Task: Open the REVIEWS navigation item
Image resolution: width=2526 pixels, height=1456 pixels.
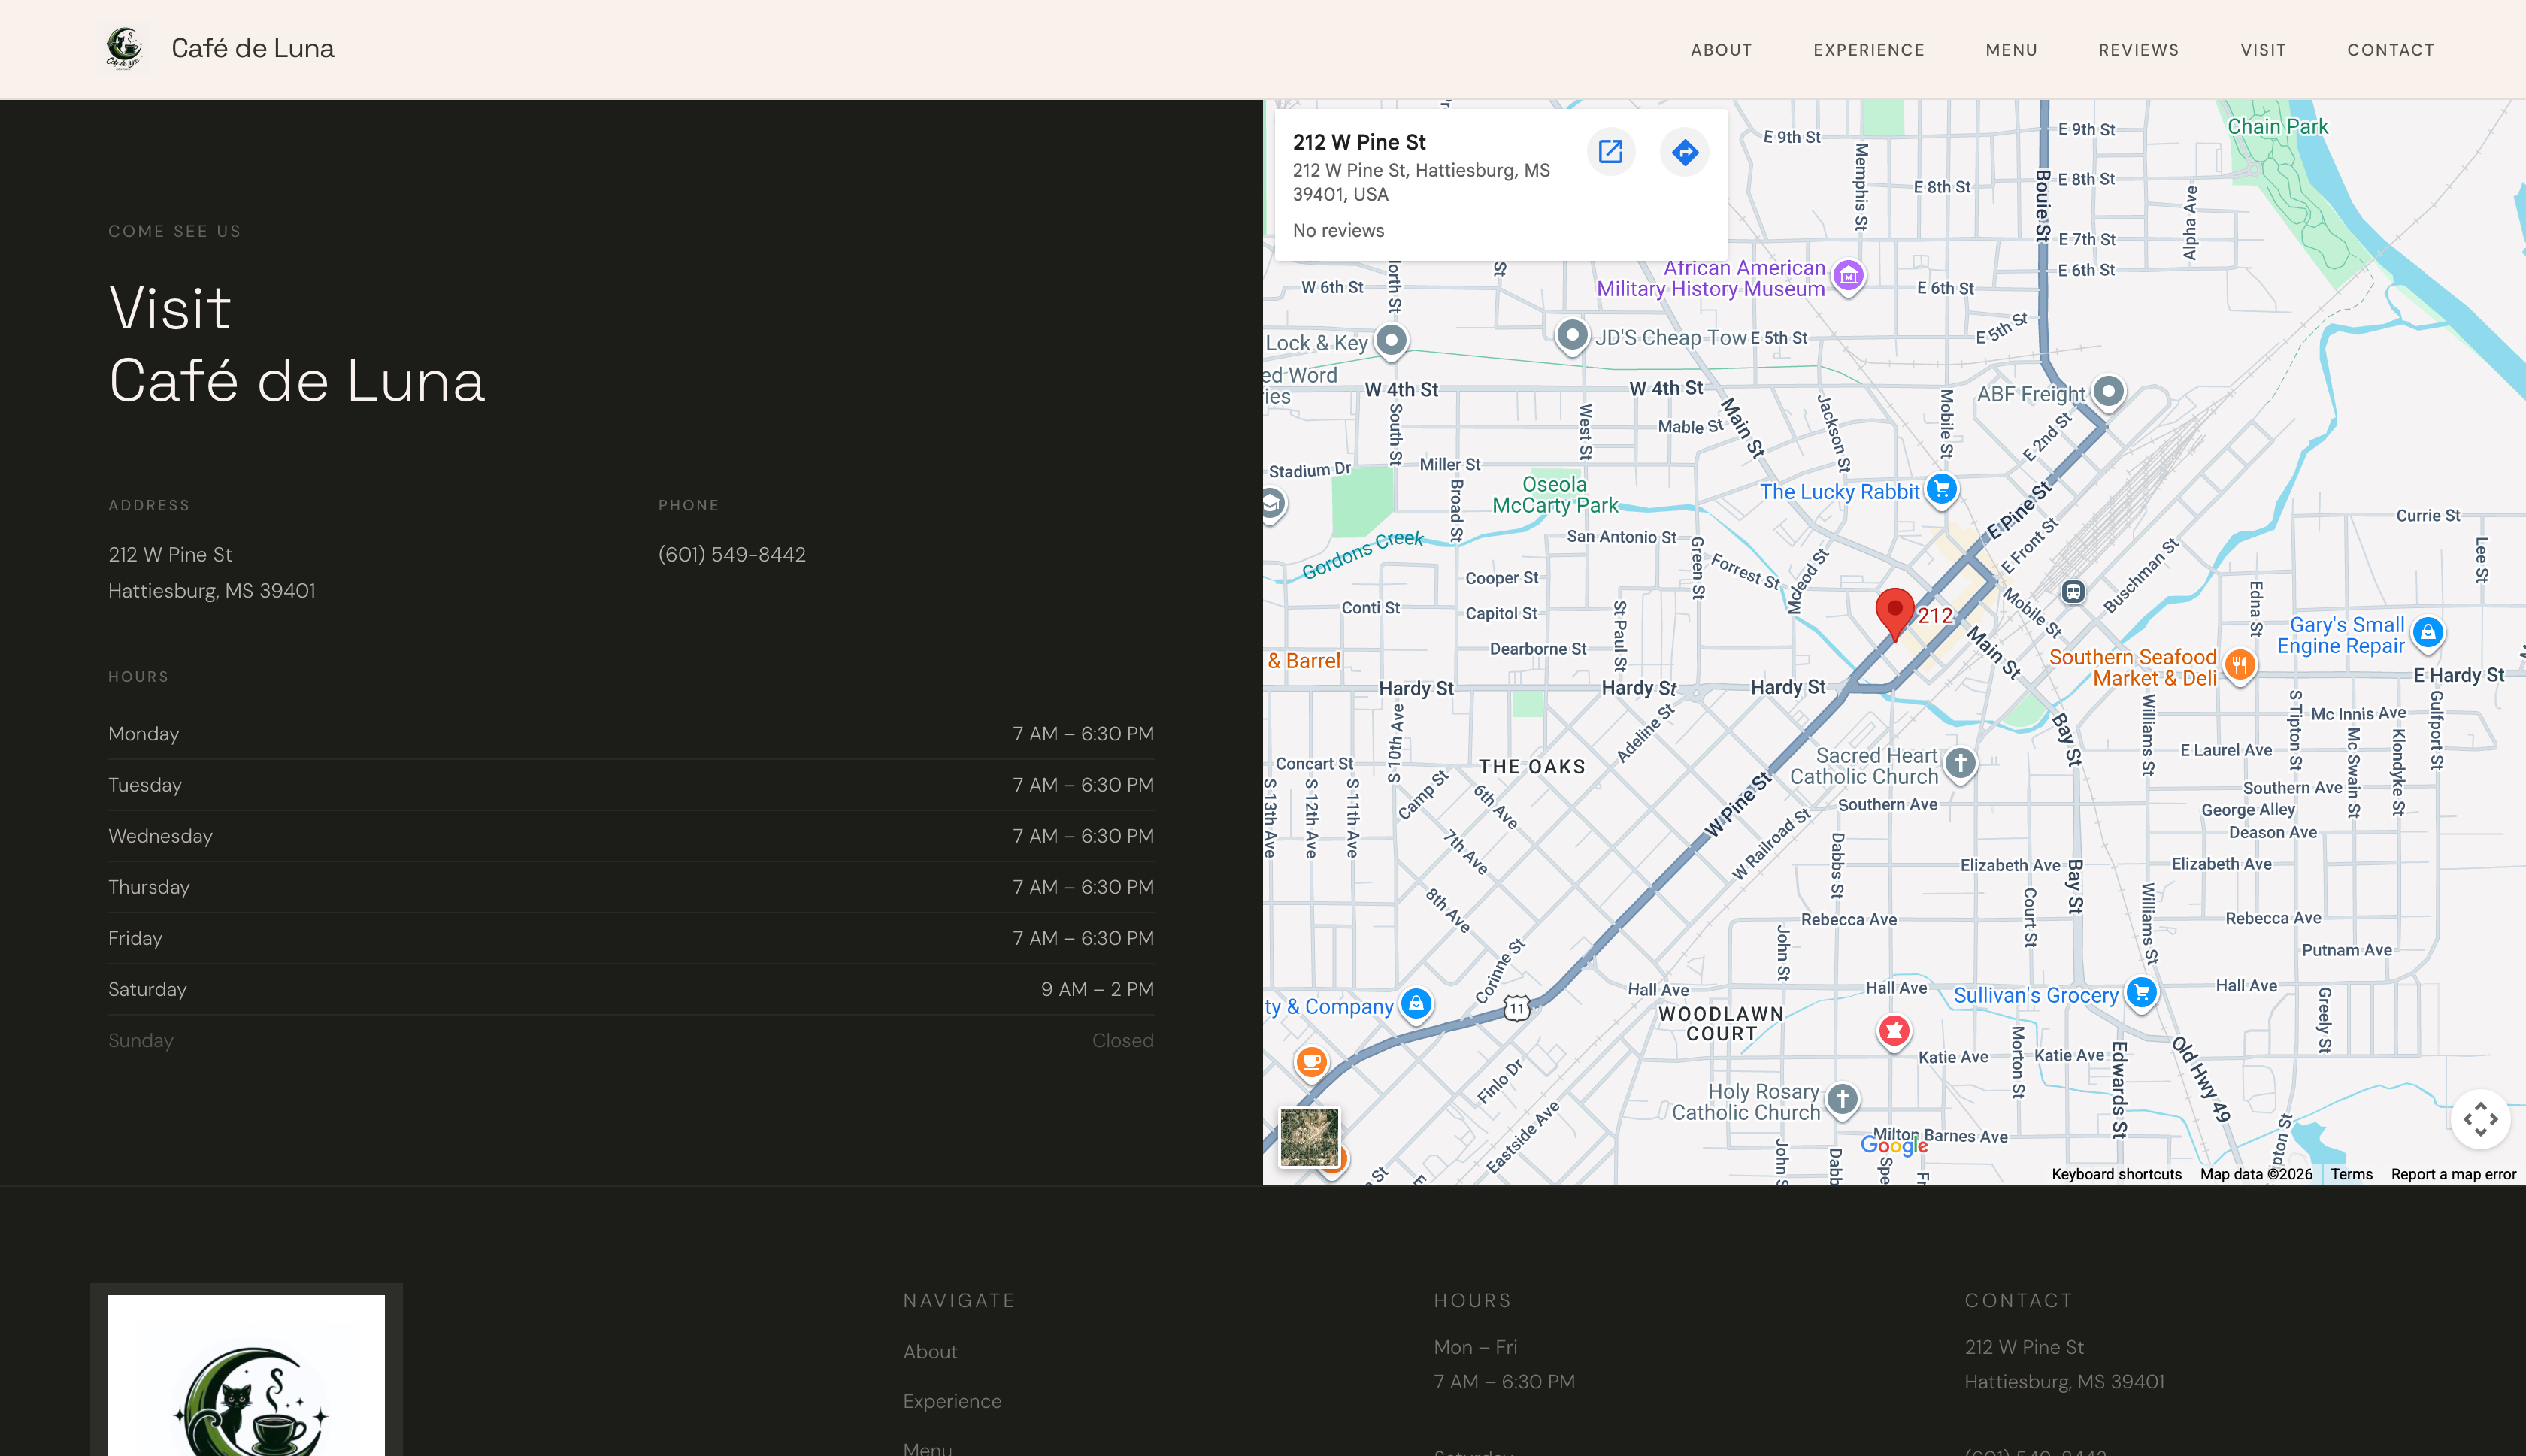Action: click(2138, 49)
